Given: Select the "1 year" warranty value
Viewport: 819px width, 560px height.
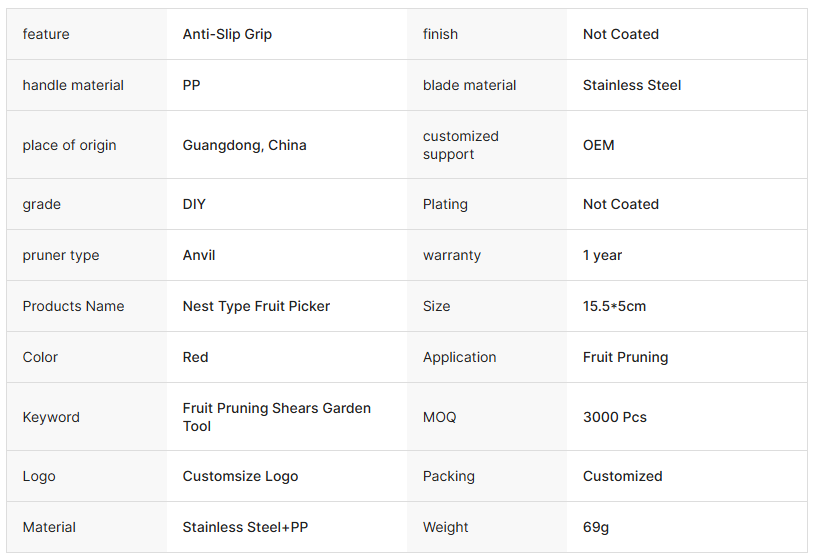Looking at the screenshot, I should pyautogui.click(x=602, y=255).
